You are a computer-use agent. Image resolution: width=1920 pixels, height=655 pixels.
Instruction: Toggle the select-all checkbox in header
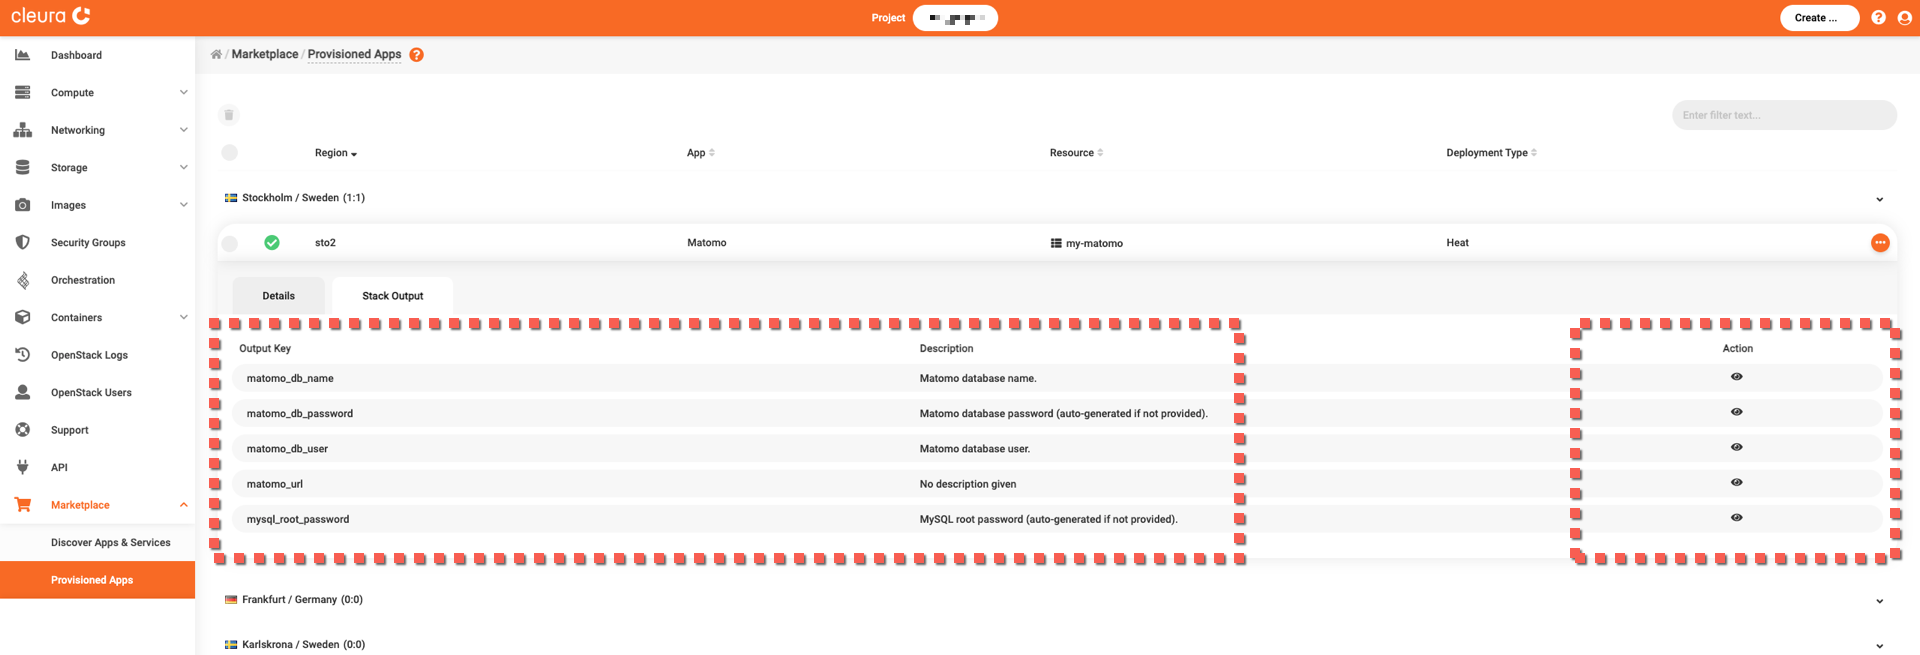click(x=230, y=153)
